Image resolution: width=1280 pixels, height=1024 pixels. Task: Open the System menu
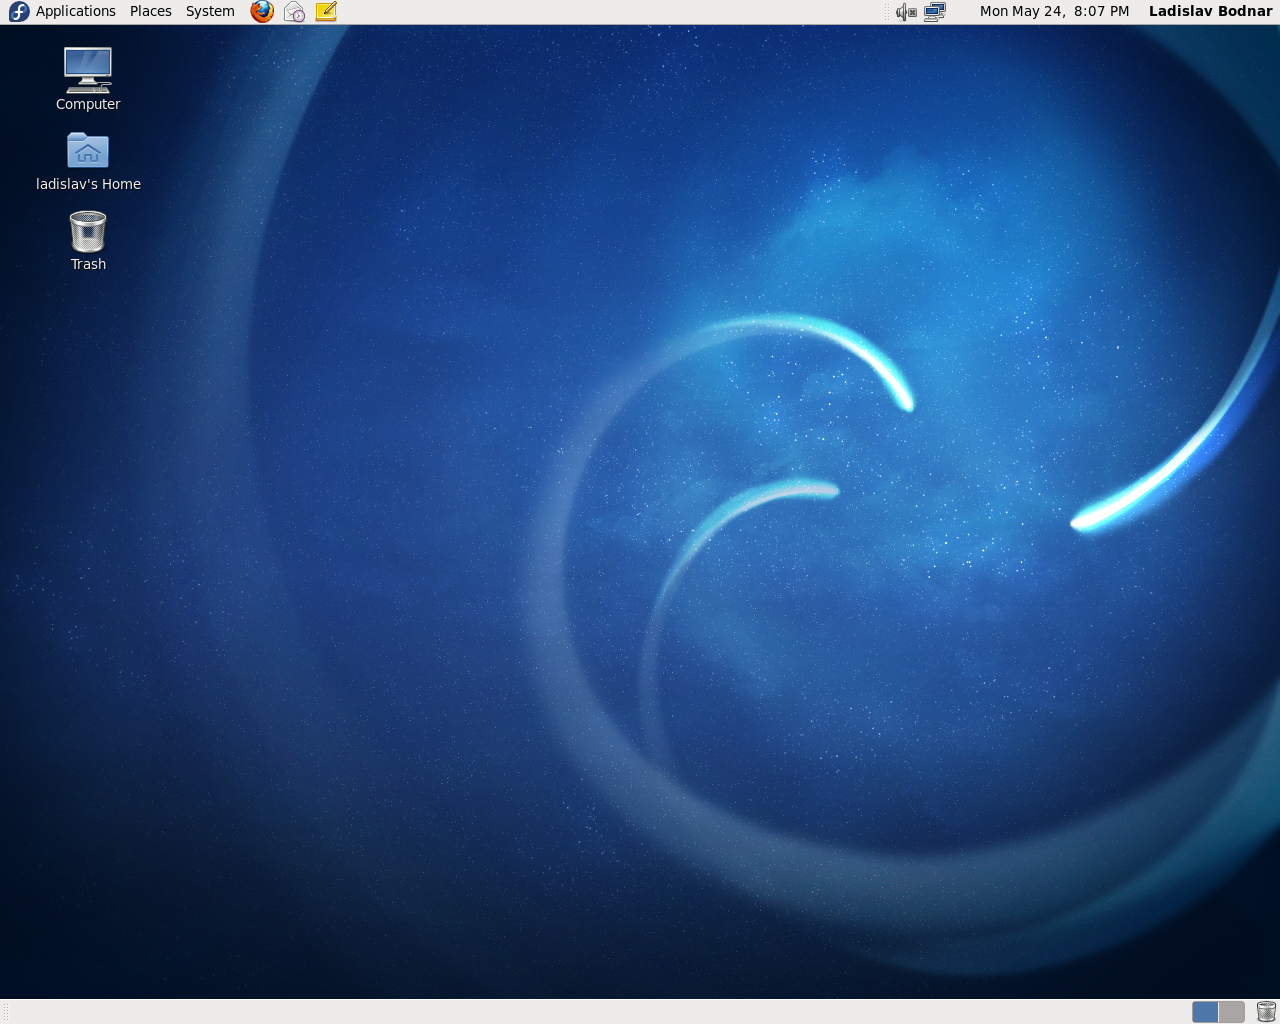coord(210,11)
